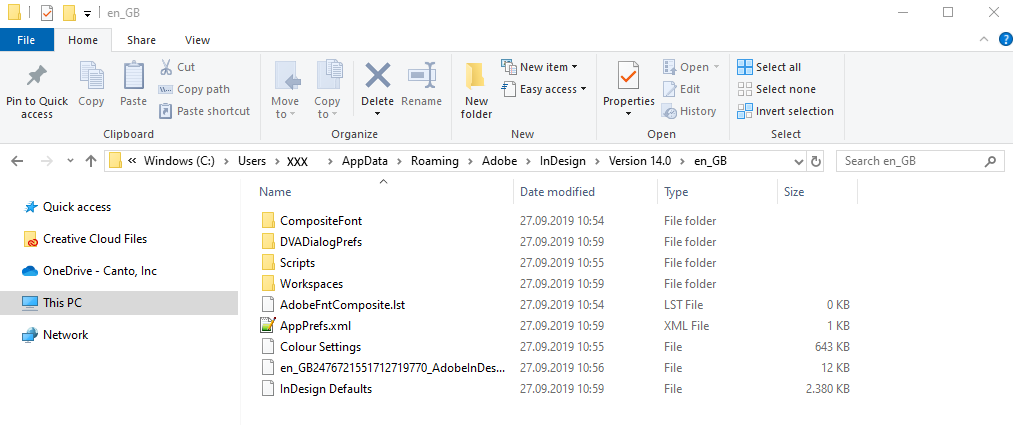Select This PC in navigation pane
This screenshot has width=1013, height=425.
tap(119, 302)
